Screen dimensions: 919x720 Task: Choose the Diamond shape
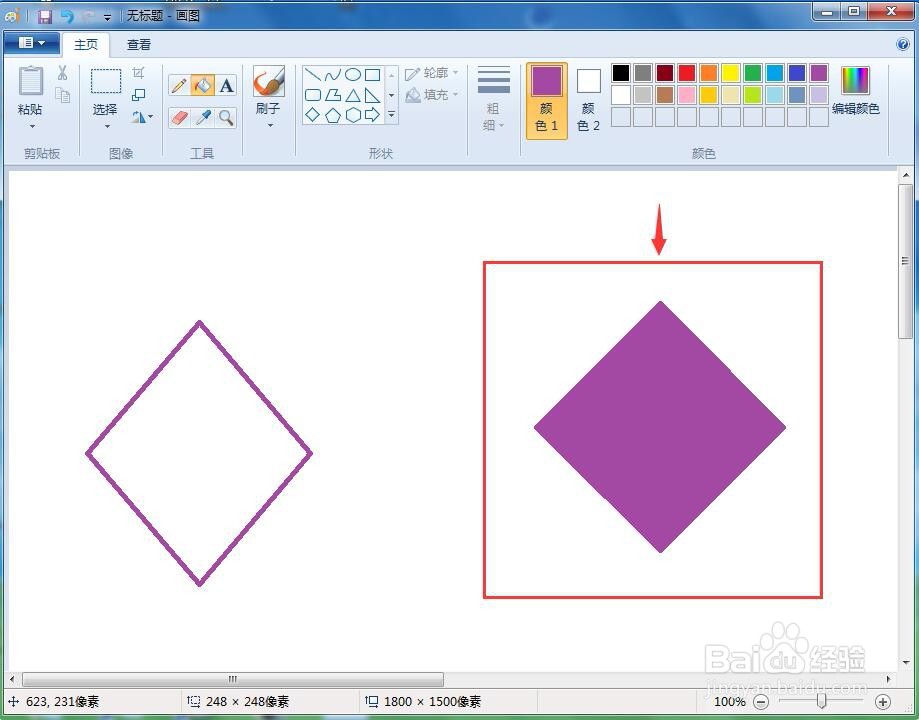click(x=313, y=115)
